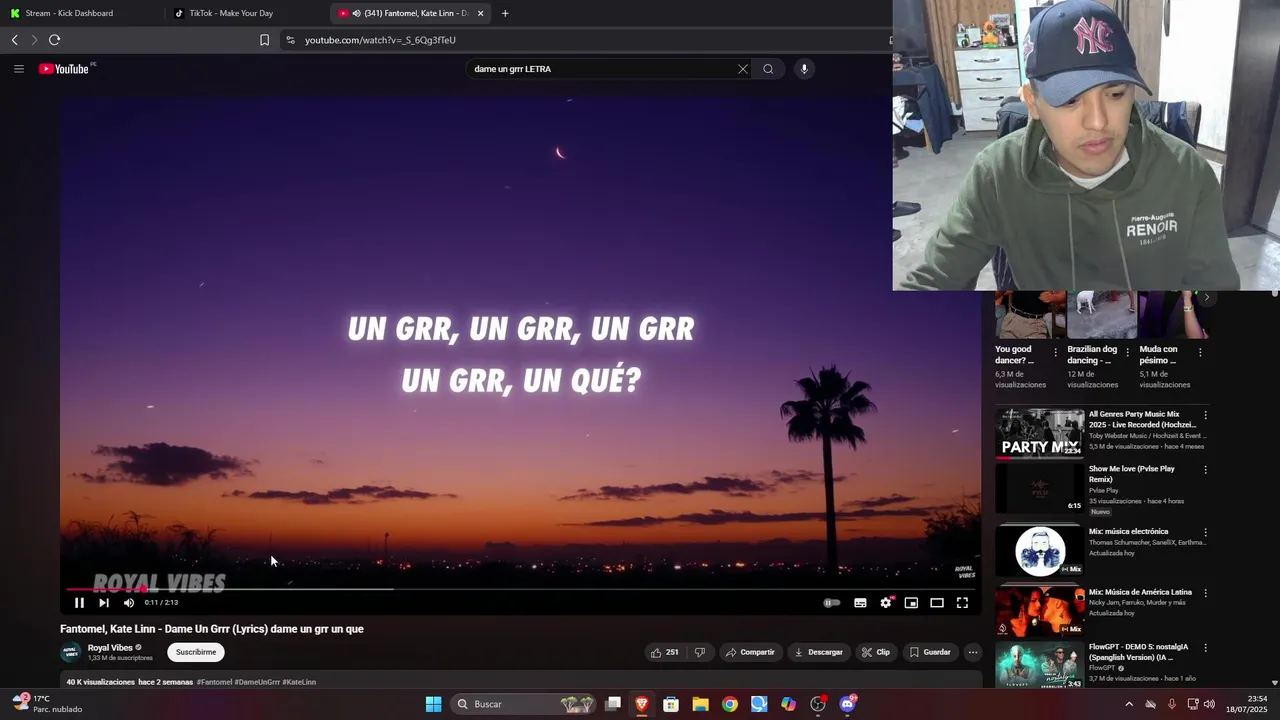Click the address bar URL
Viewport: 1280px width, 720px height.
[380, 40]
